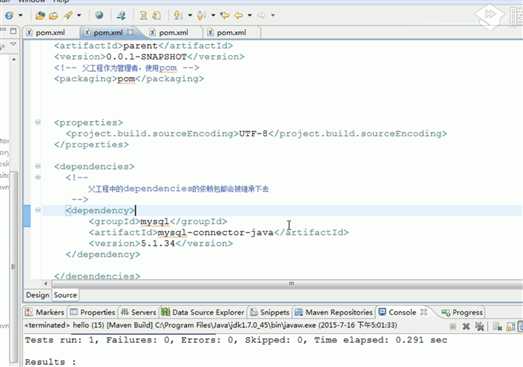523x367 pixels.
Task: Open the web browser globe icon
Action: pos(99,15)
